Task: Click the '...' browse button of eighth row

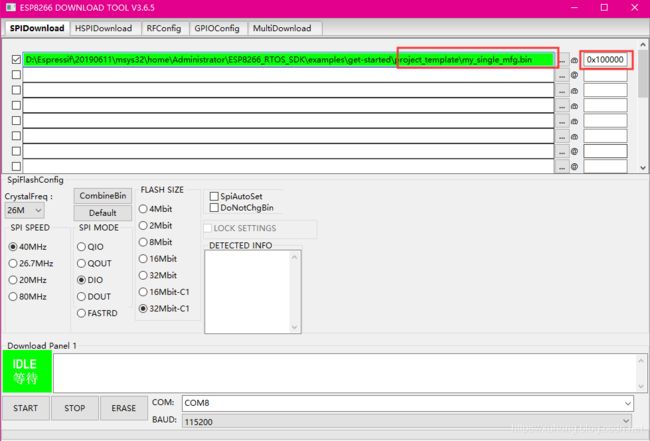Action: click(x=562, y=167)
